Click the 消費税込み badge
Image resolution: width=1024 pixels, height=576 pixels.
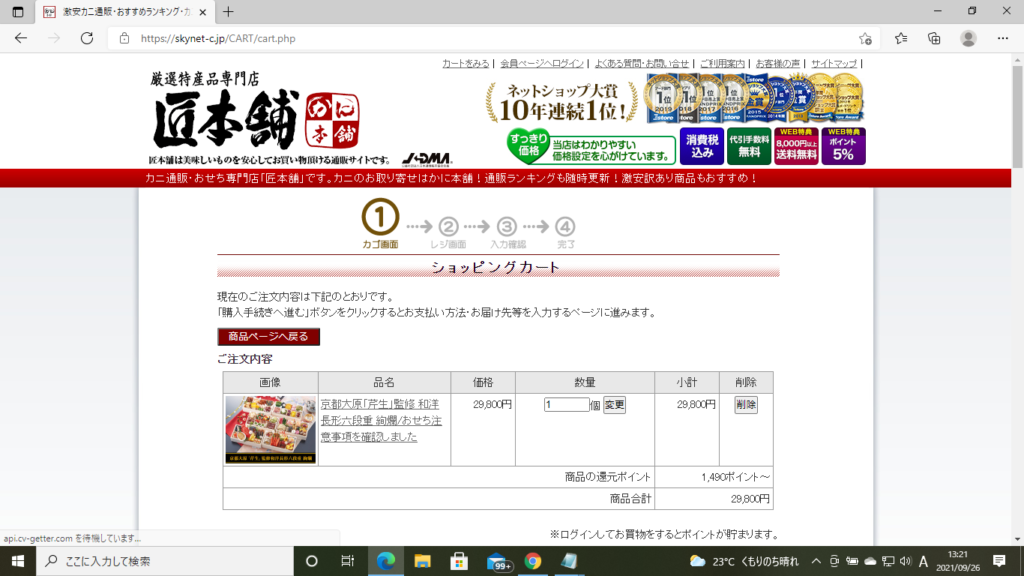701,146
